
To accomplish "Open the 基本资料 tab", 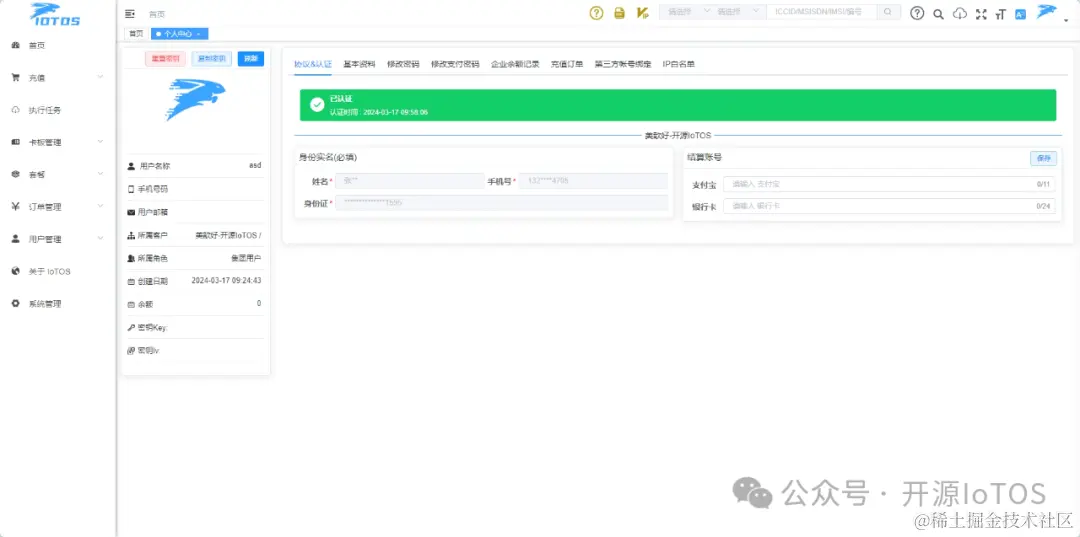I will pyautogui.click(x=360, y=64).
